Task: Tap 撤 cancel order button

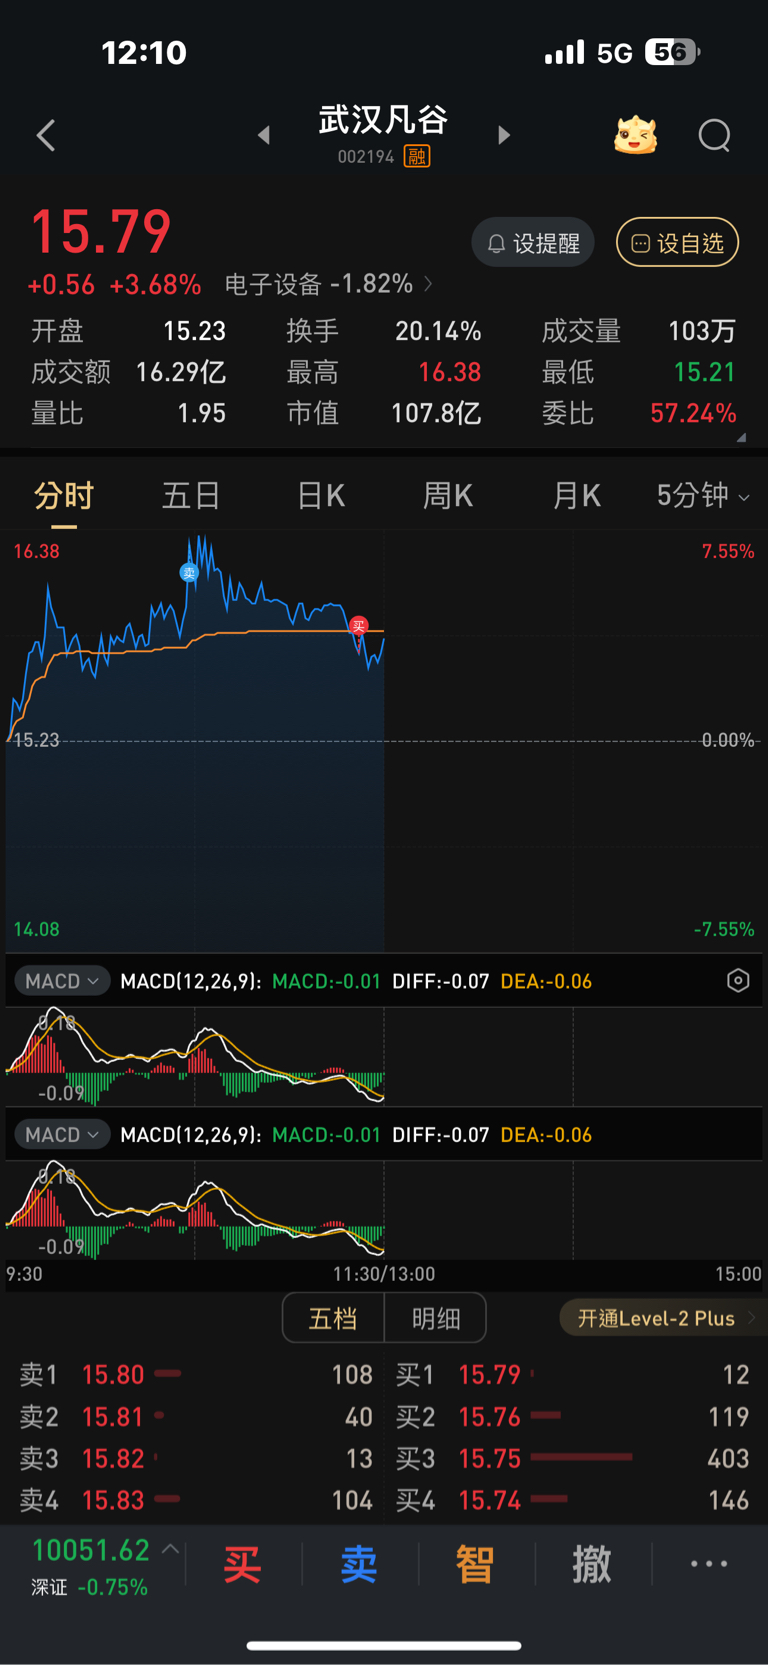Action: pos(592,1564)
